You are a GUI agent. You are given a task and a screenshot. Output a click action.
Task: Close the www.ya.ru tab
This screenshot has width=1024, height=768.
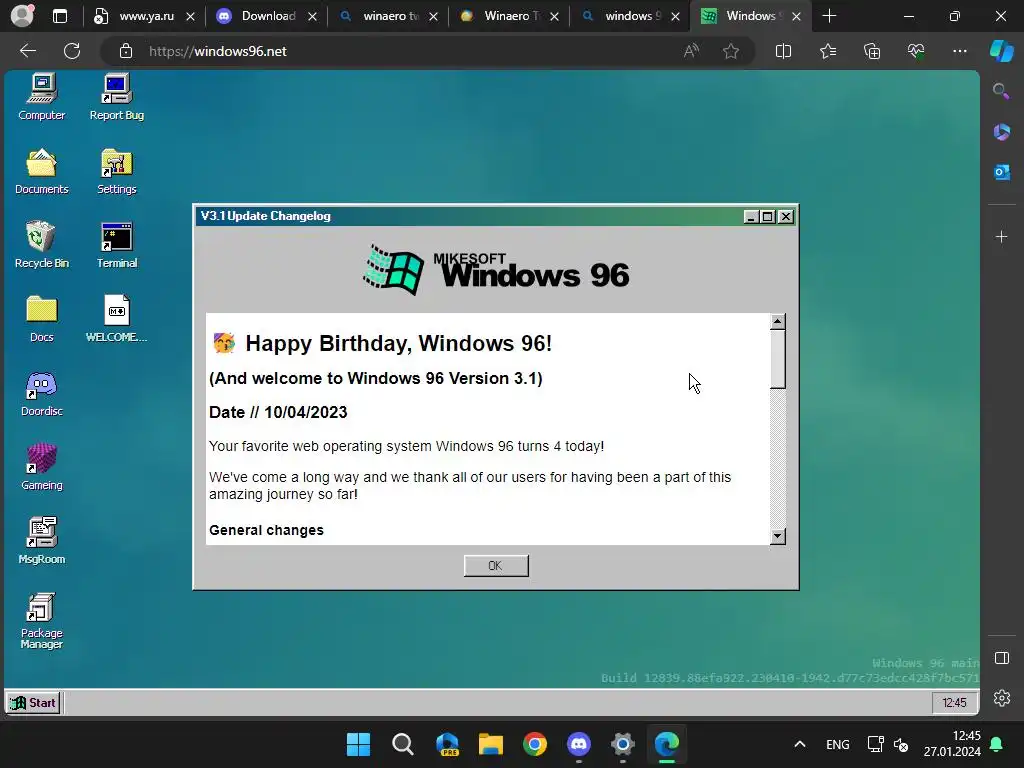click(190, 16)
